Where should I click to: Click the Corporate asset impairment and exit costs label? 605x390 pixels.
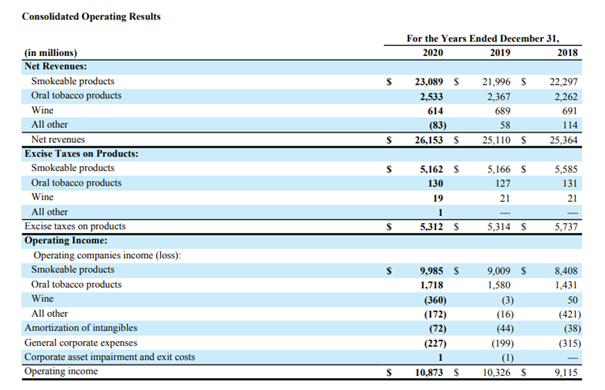110,357
